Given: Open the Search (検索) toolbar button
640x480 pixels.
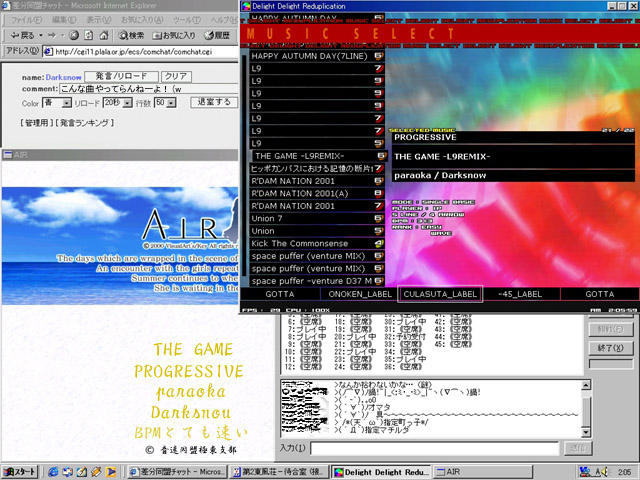Looking at the screenshot, I should tap(130, 35).
